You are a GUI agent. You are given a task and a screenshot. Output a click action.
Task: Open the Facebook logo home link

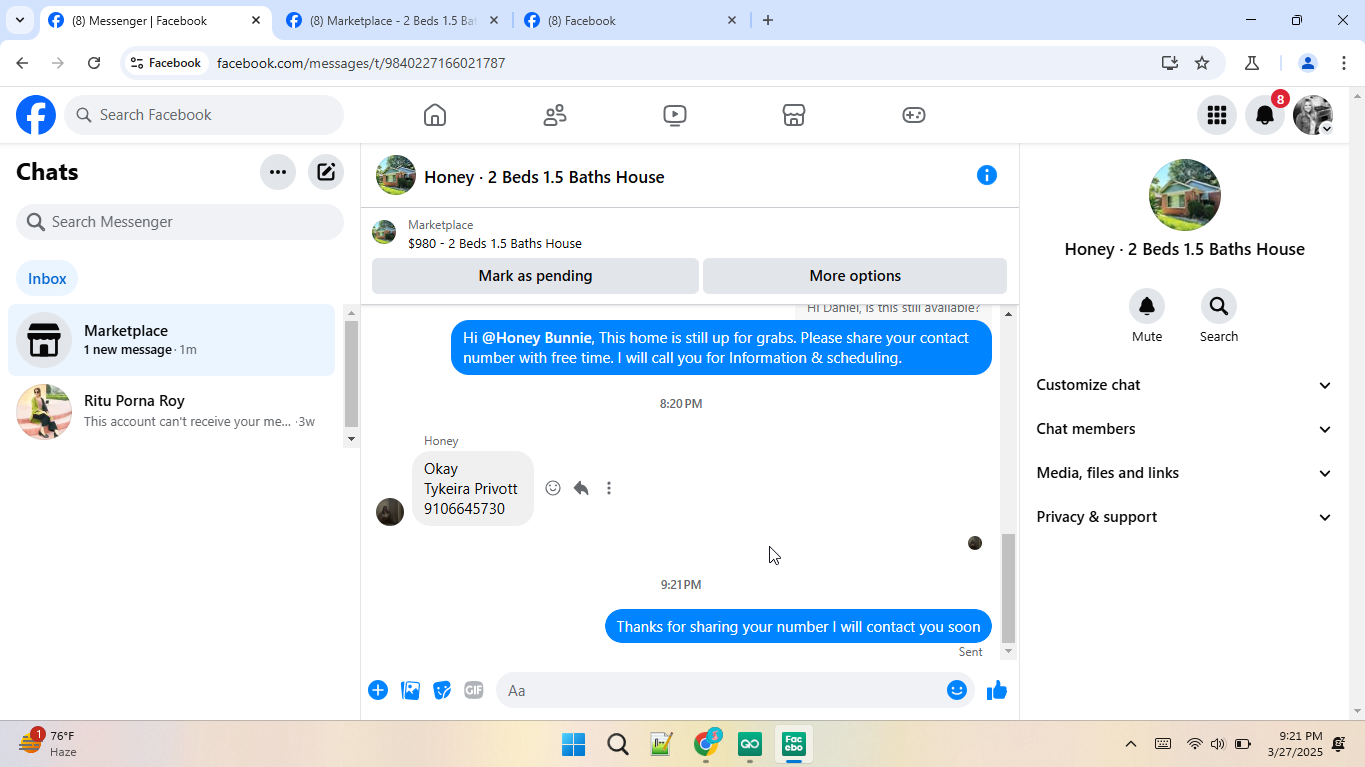pos(36,115)
